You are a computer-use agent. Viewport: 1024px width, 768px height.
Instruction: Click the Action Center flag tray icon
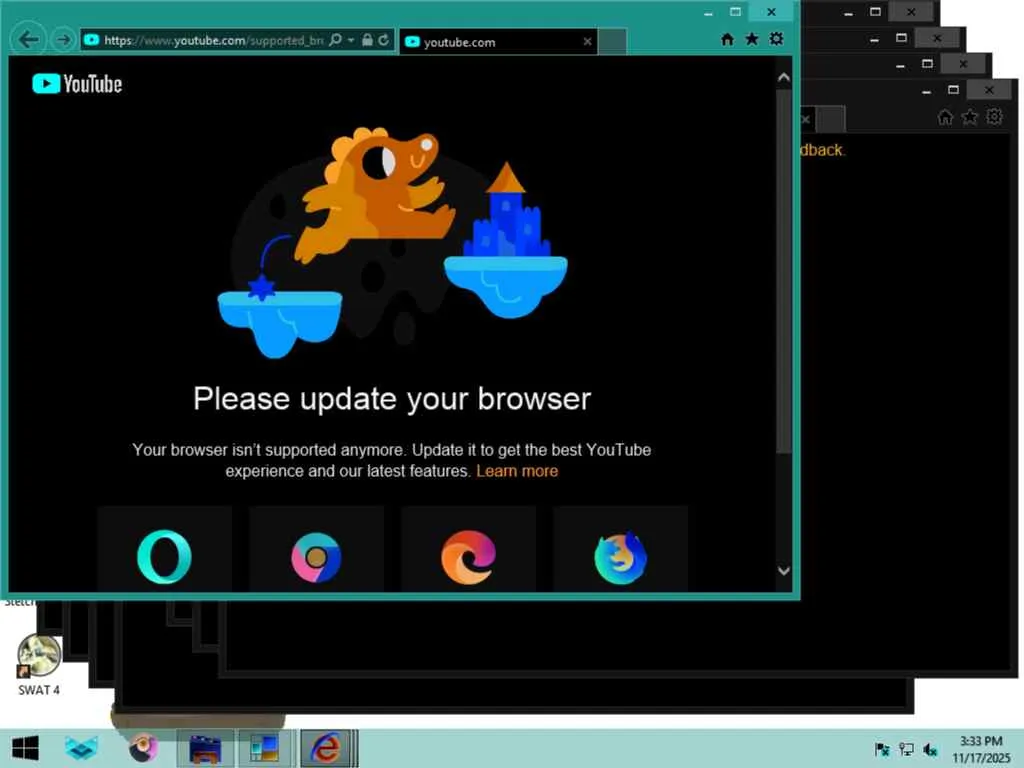pyautogui.click(x=882, y=750)
